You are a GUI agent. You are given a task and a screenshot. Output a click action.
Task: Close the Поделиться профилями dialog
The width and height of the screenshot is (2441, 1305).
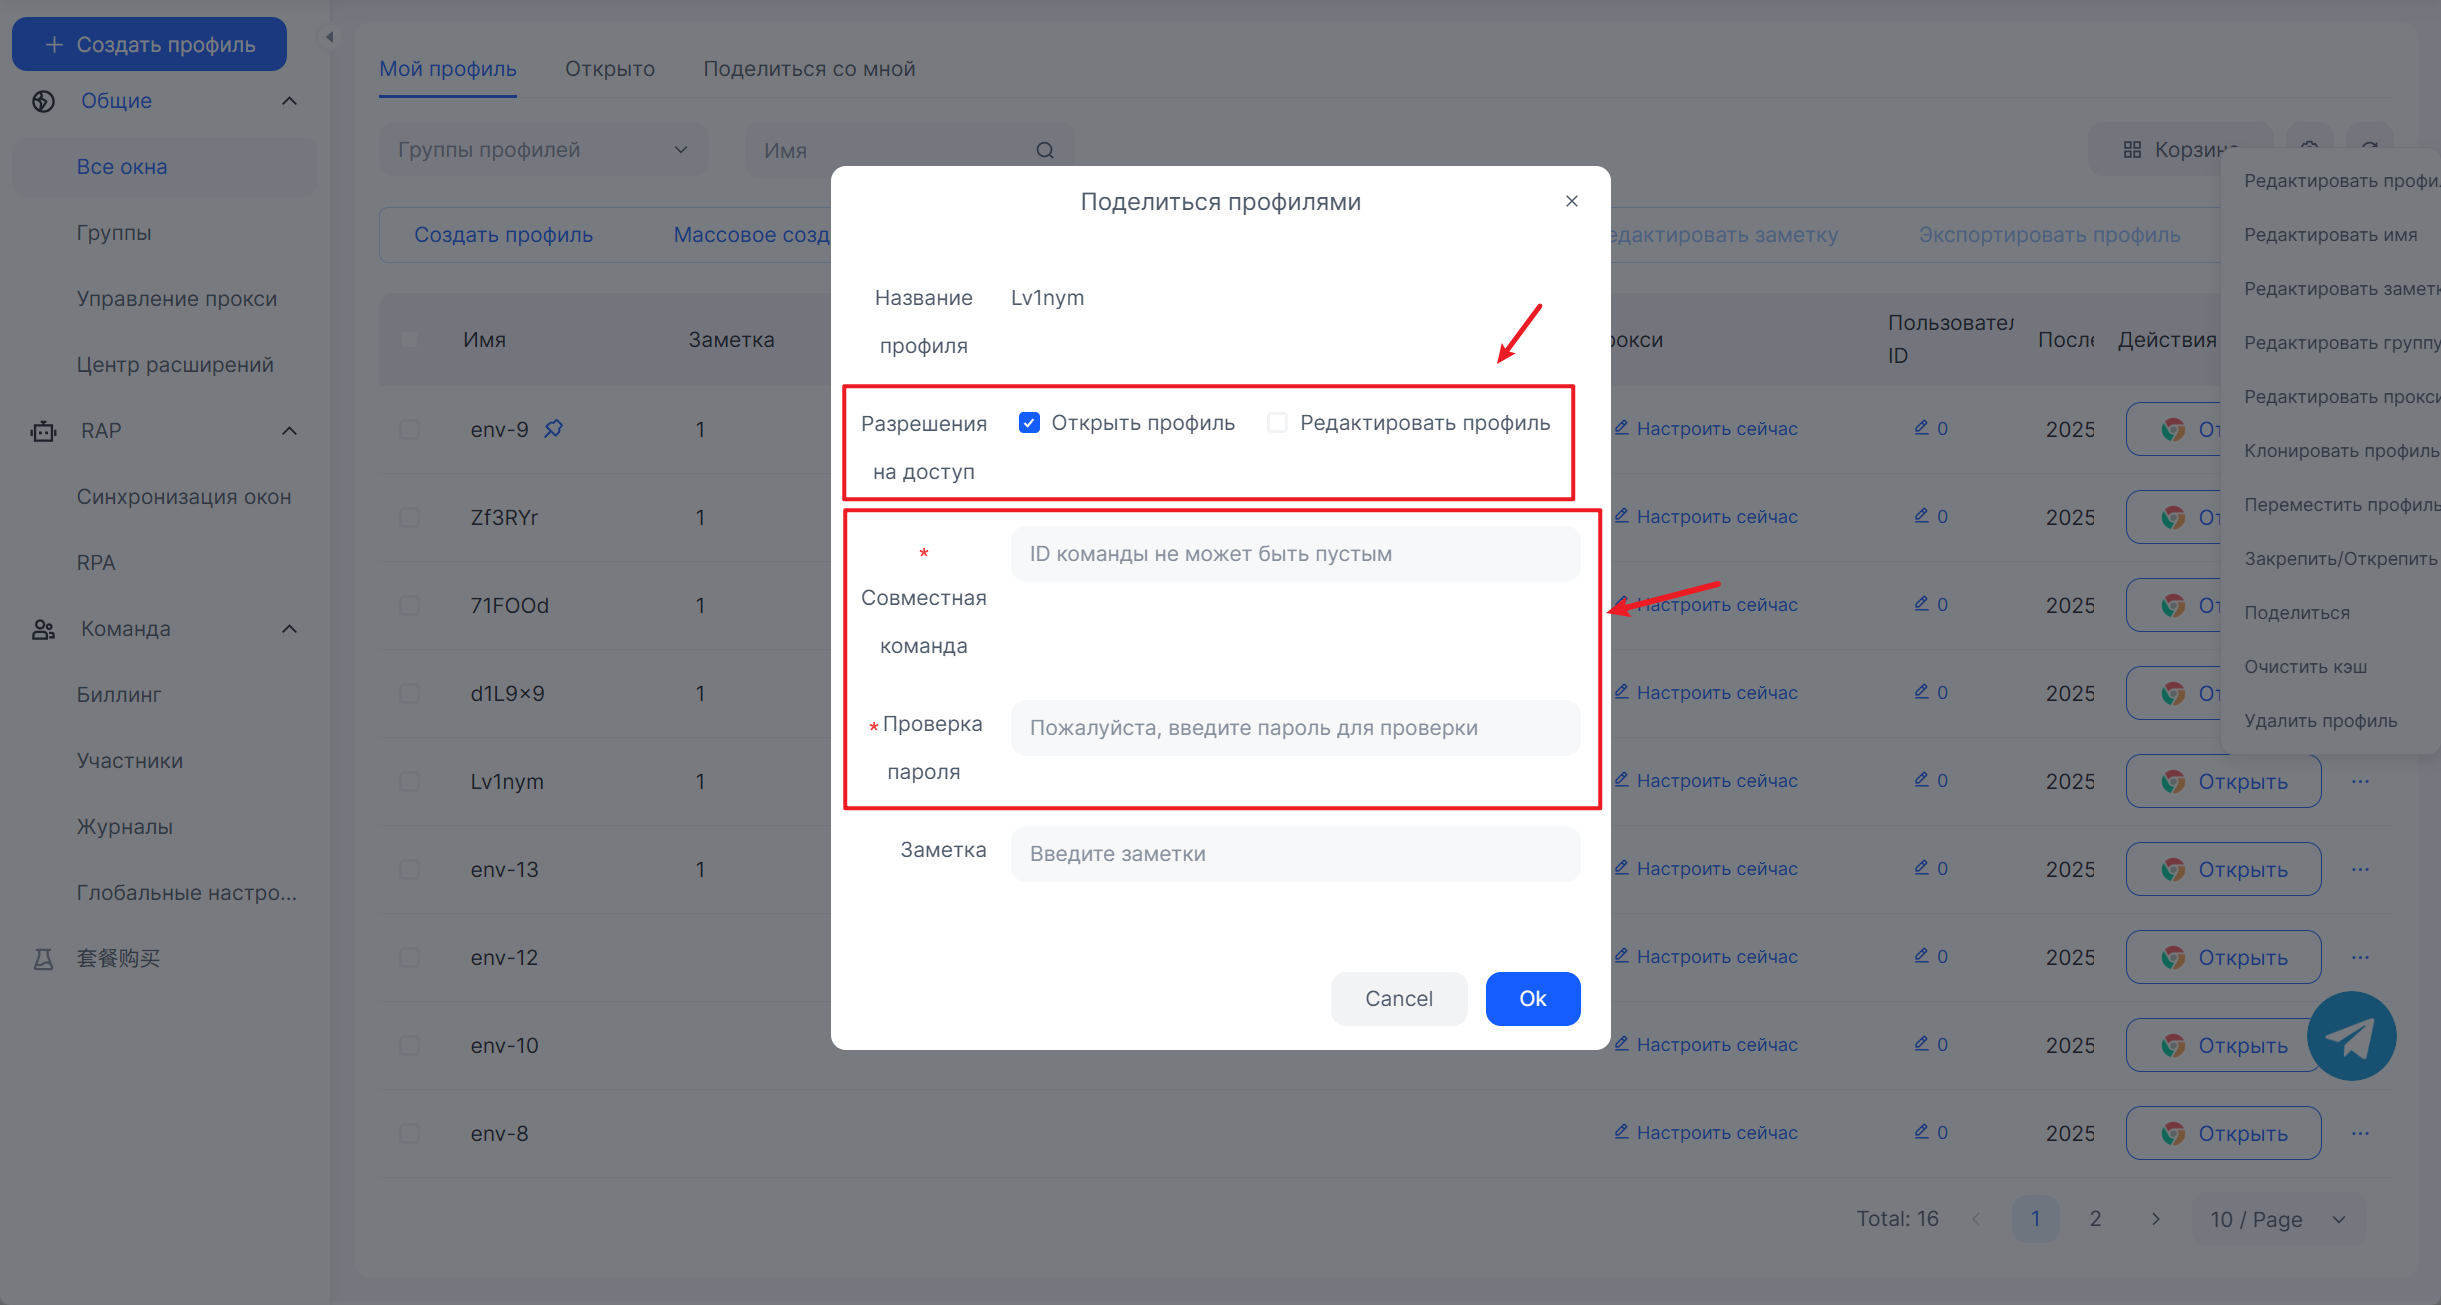click(1571, 201)
